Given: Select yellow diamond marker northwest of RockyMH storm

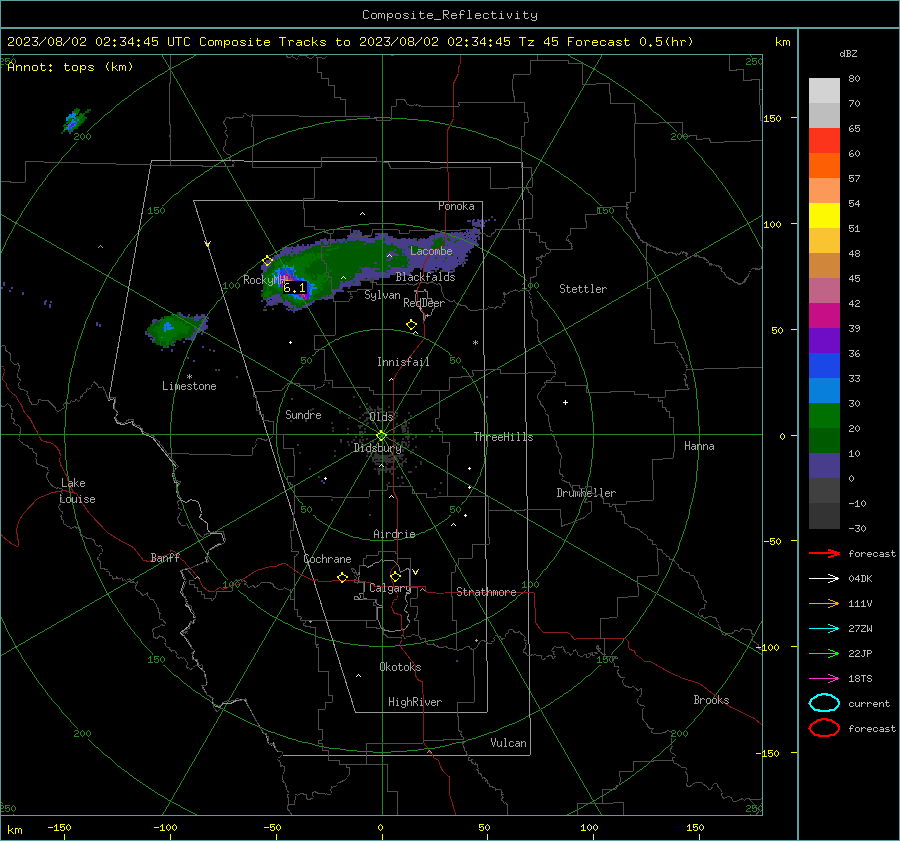Looking at the screenshot, I should coord(267,261).
